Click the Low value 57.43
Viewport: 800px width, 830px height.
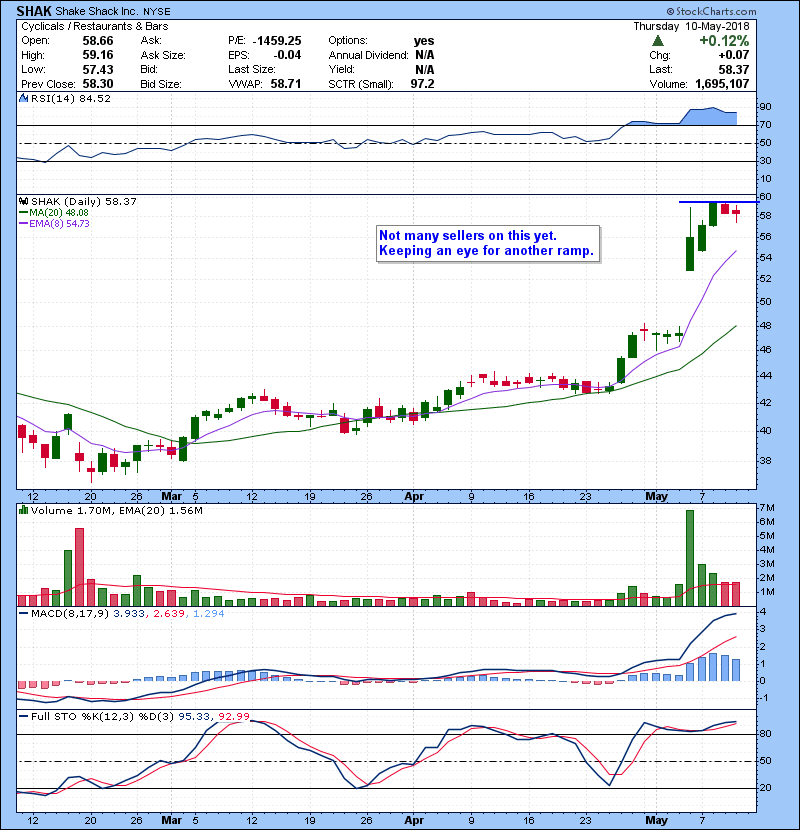click(98, 69)
